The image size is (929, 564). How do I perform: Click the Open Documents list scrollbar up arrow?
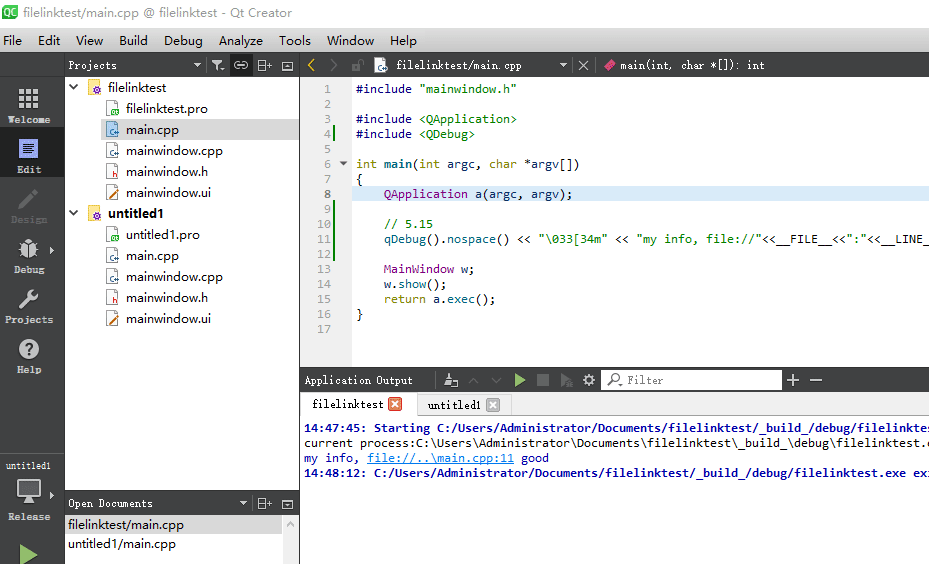(x=290, y=524)
